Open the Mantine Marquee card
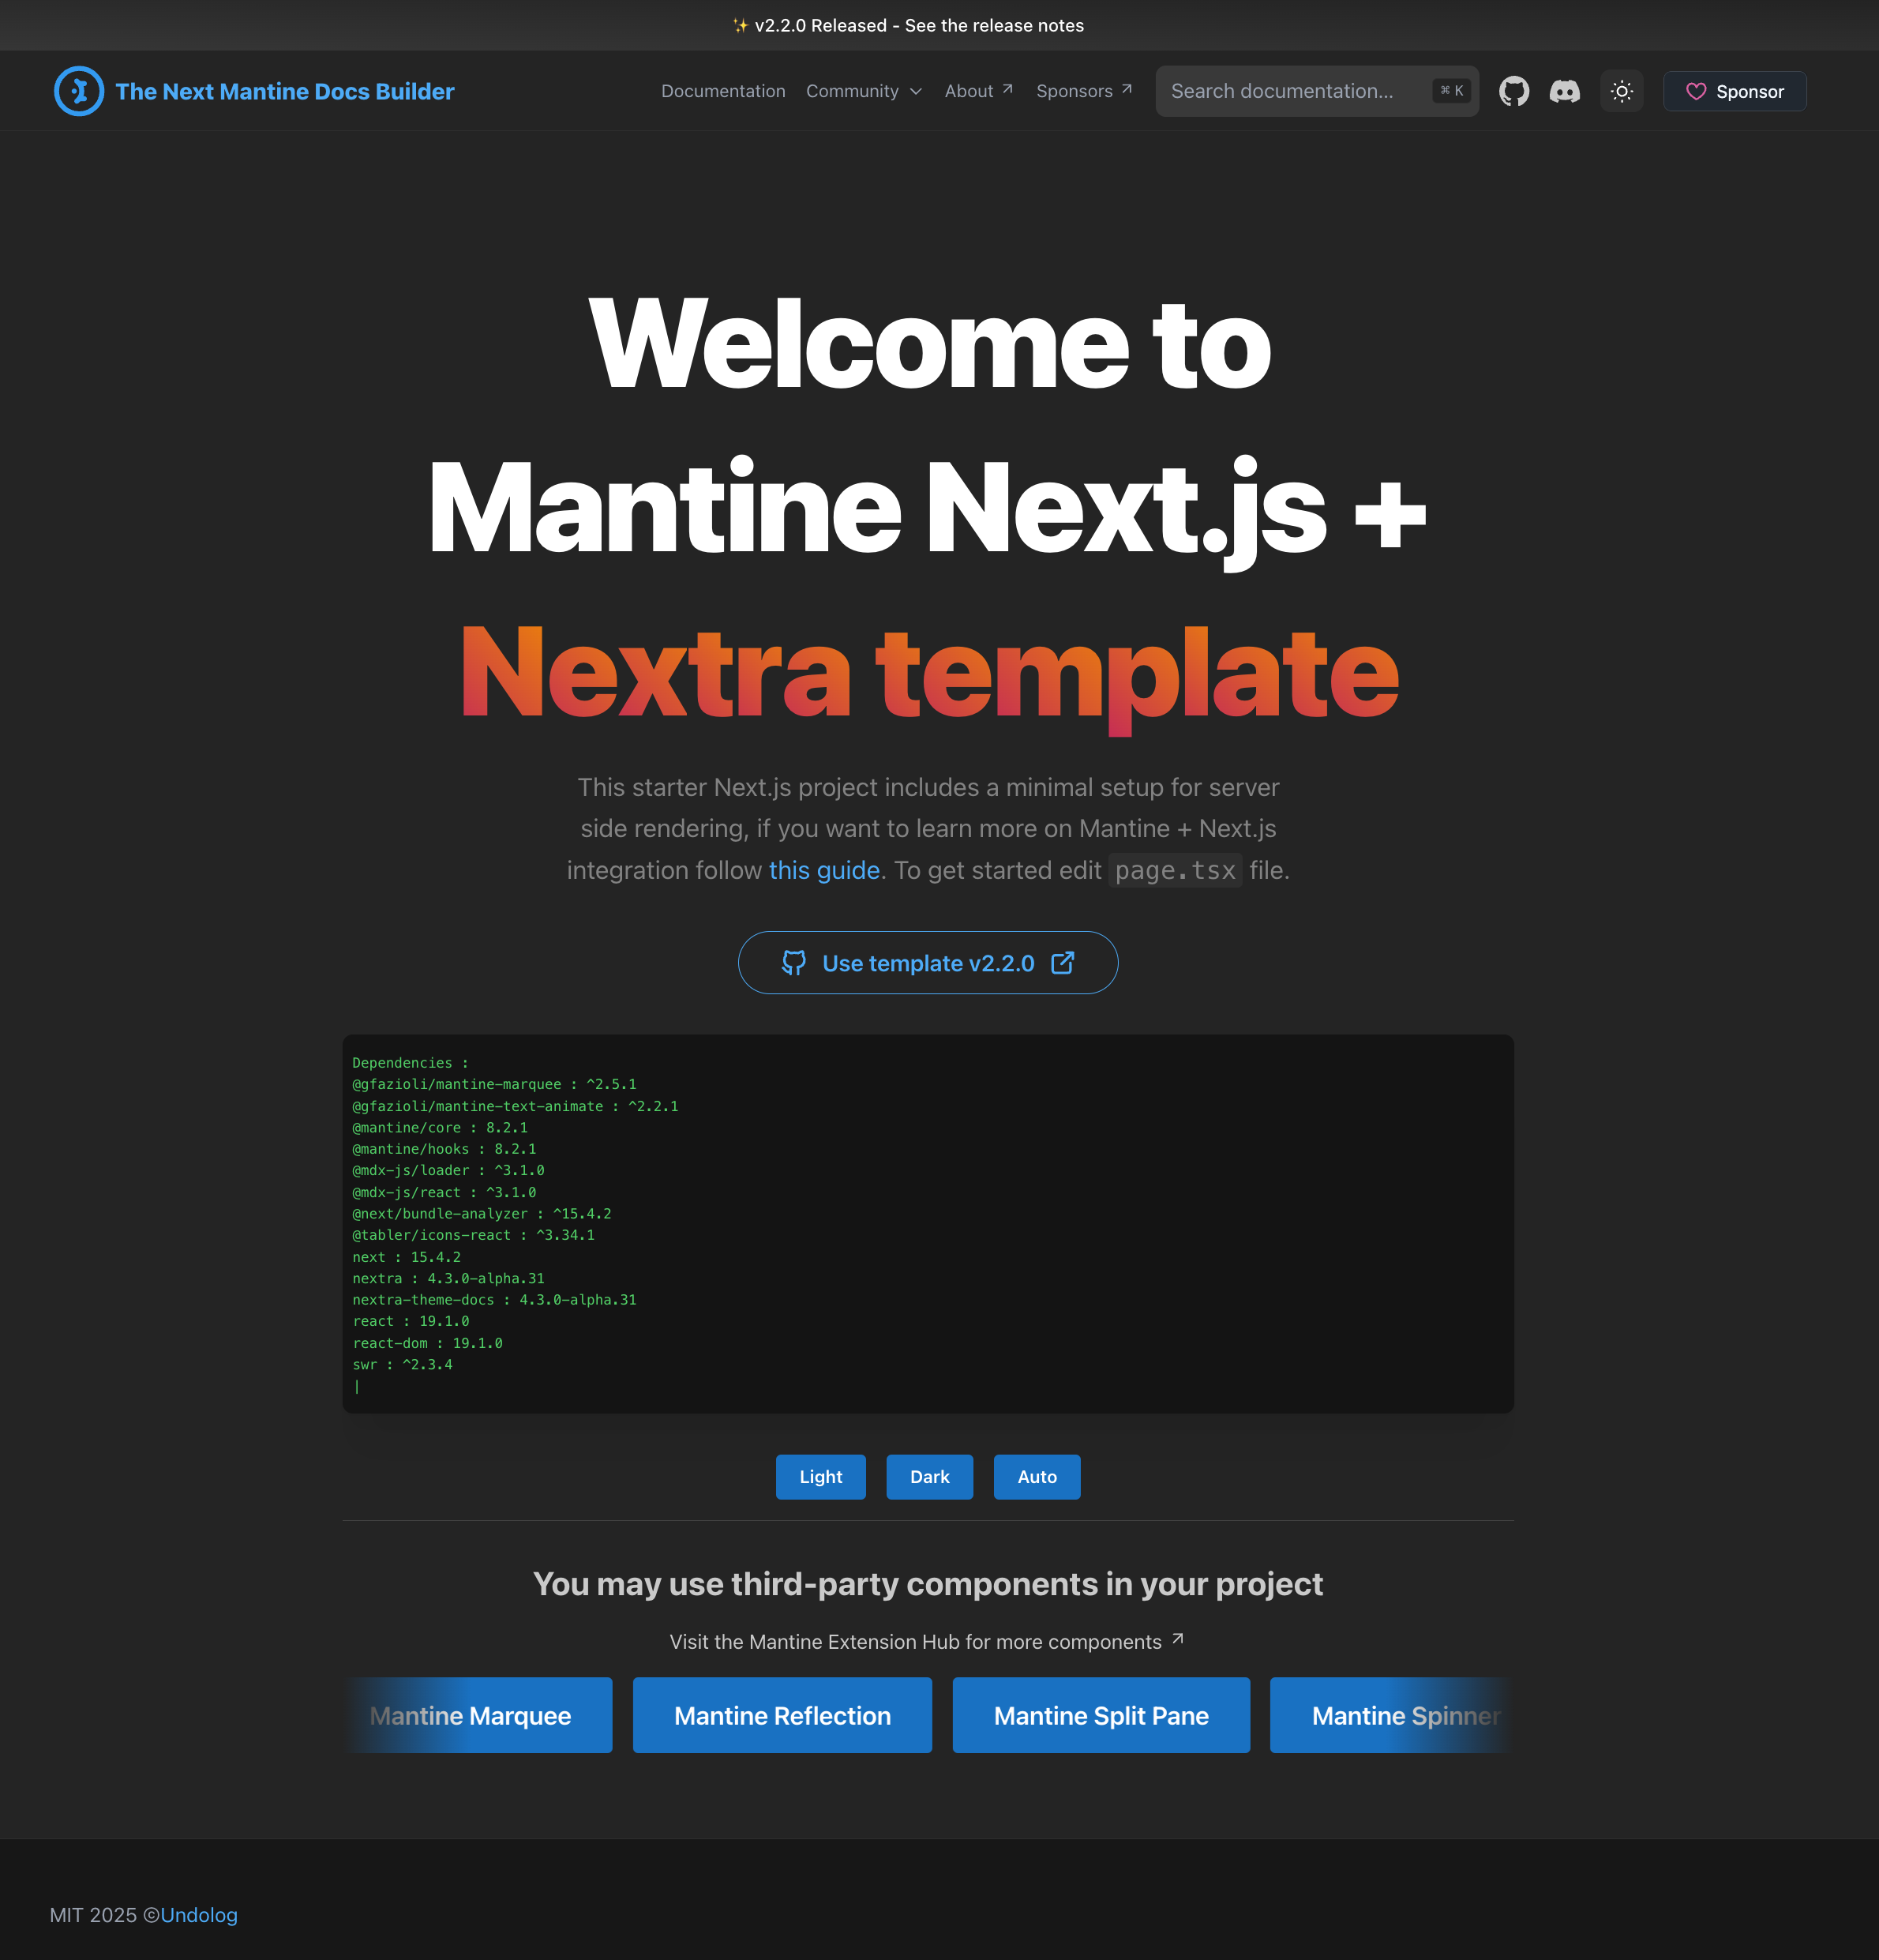The image size is (1879, 1960). coord(477,1715)
